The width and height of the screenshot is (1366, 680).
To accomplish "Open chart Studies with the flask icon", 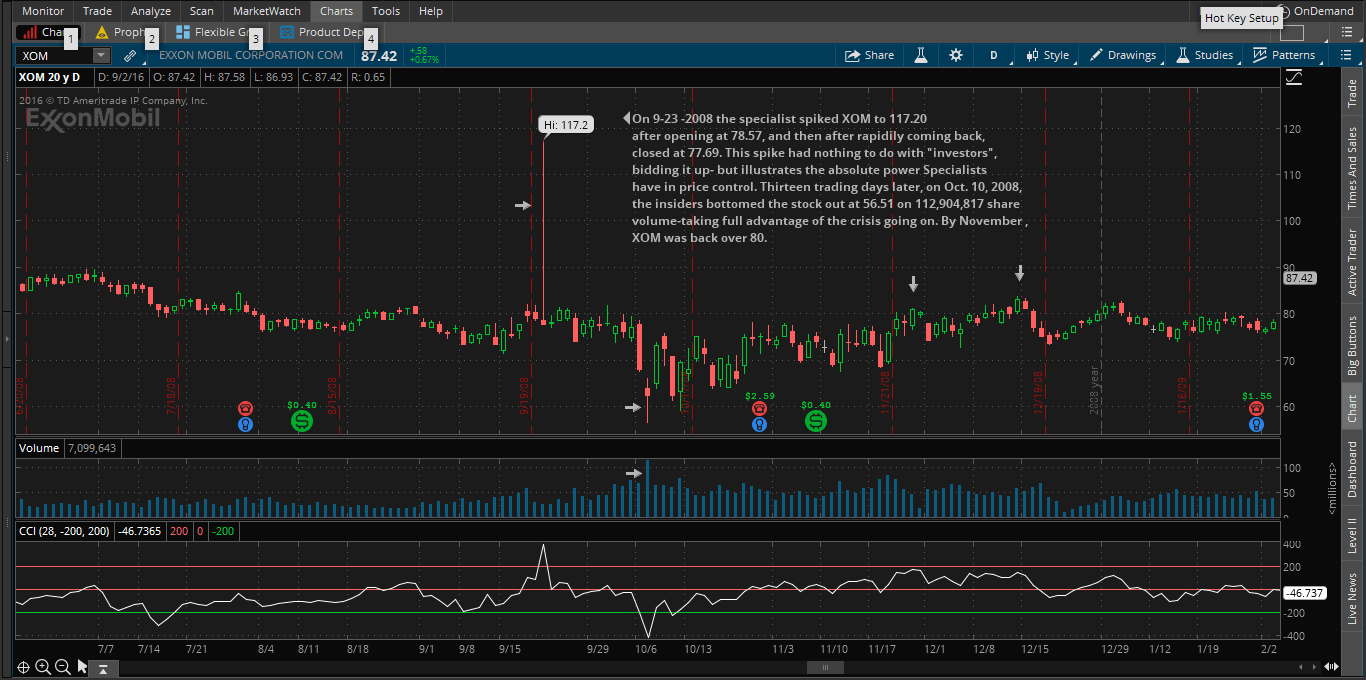I will tap(921, 56).
